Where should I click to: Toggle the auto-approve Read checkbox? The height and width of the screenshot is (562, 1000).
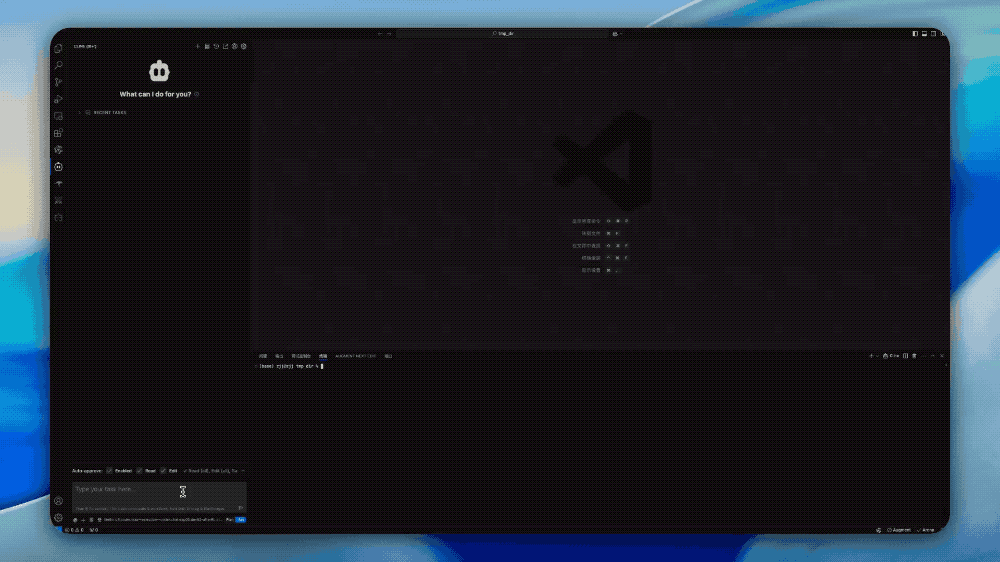click(x=139, y=471)
